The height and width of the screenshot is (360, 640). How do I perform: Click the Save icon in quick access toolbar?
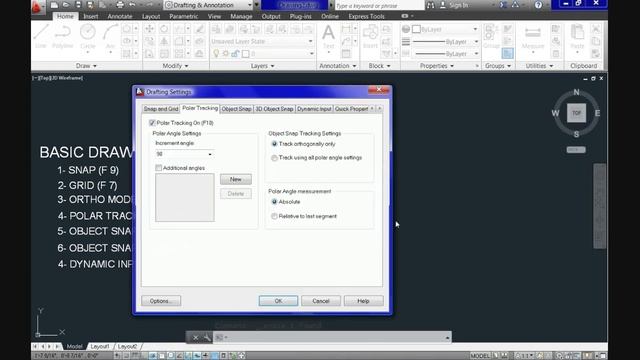[x=78, y=5]
